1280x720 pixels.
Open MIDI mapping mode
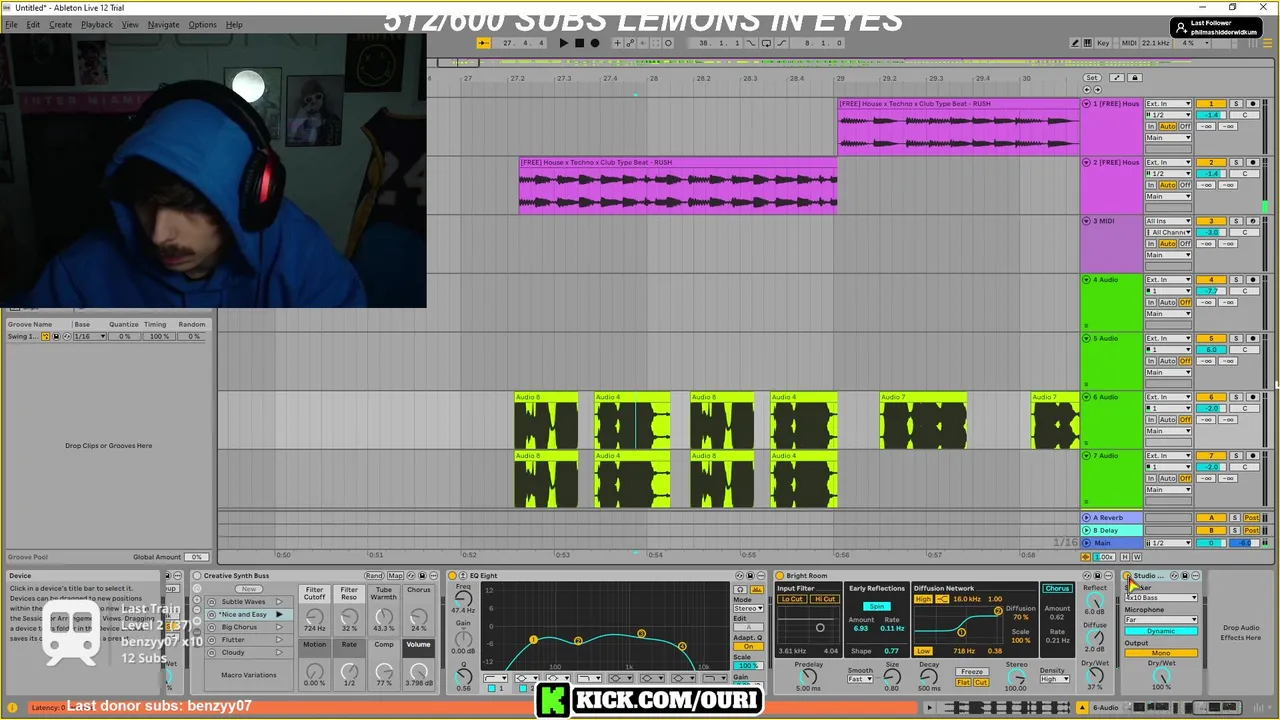click(x=1129, y=43)
